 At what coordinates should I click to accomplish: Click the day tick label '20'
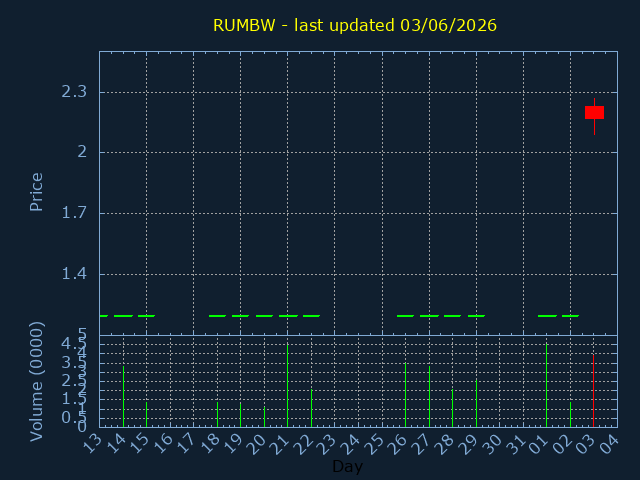257,443
